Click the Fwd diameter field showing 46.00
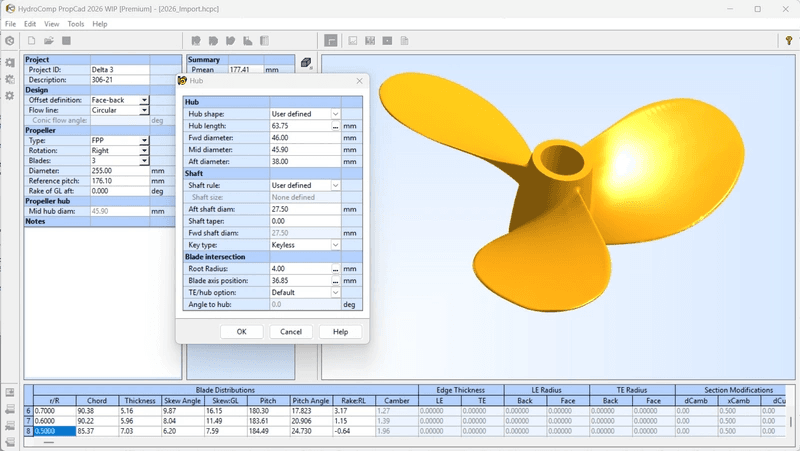 [305, 138]
